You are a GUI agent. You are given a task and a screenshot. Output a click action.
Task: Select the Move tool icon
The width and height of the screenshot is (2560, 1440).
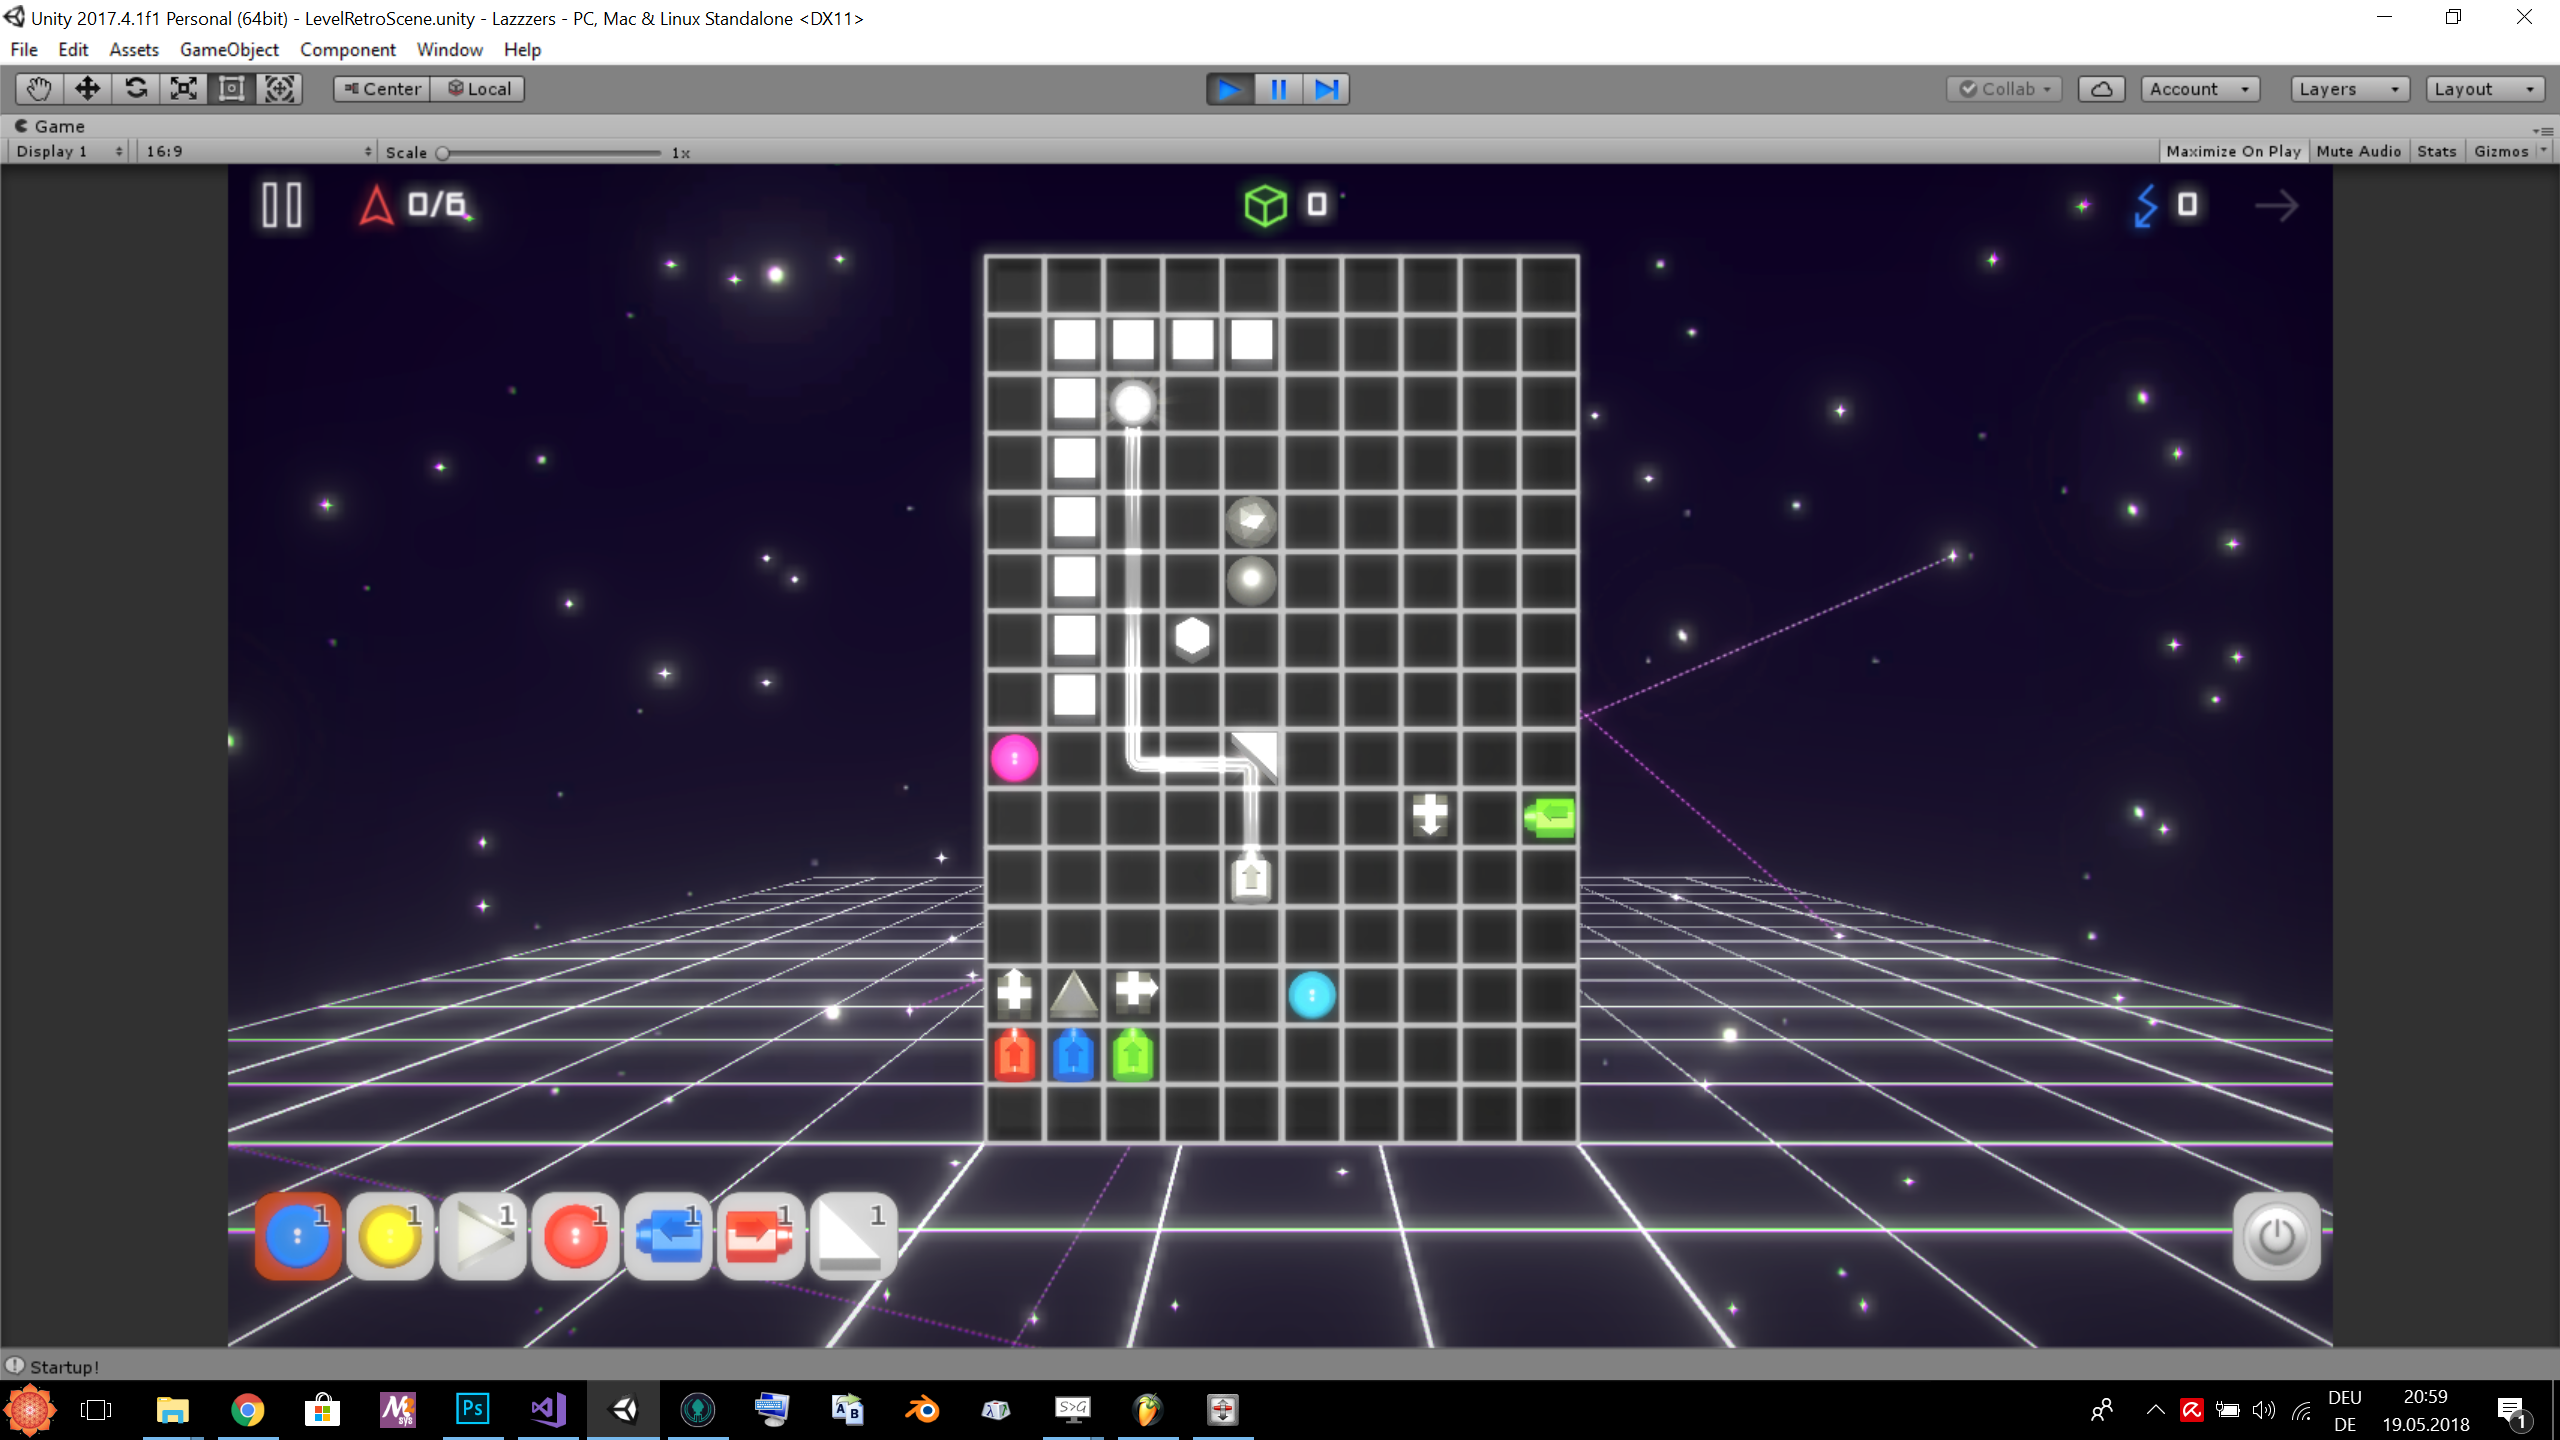[x=87, y=89]
